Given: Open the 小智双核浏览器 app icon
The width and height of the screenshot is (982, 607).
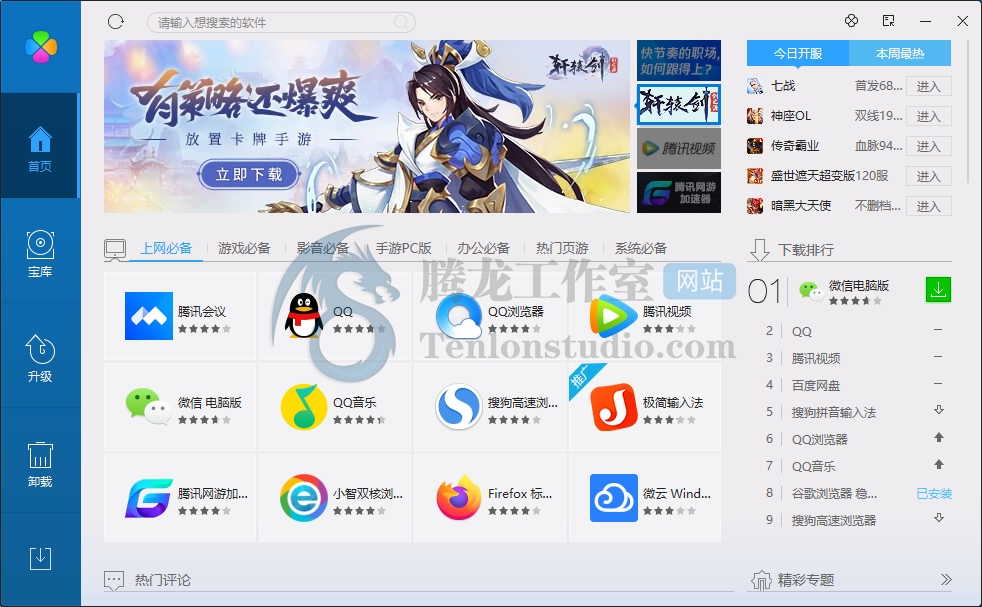Looking at the screenshot, I should (x=304, y=498).
